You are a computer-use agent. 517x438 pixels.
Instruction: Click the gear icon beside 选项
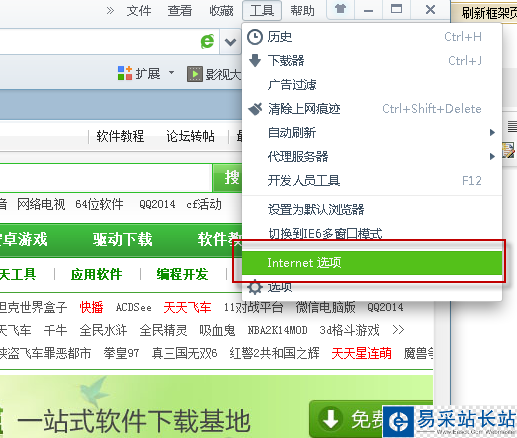coord(255,287)
